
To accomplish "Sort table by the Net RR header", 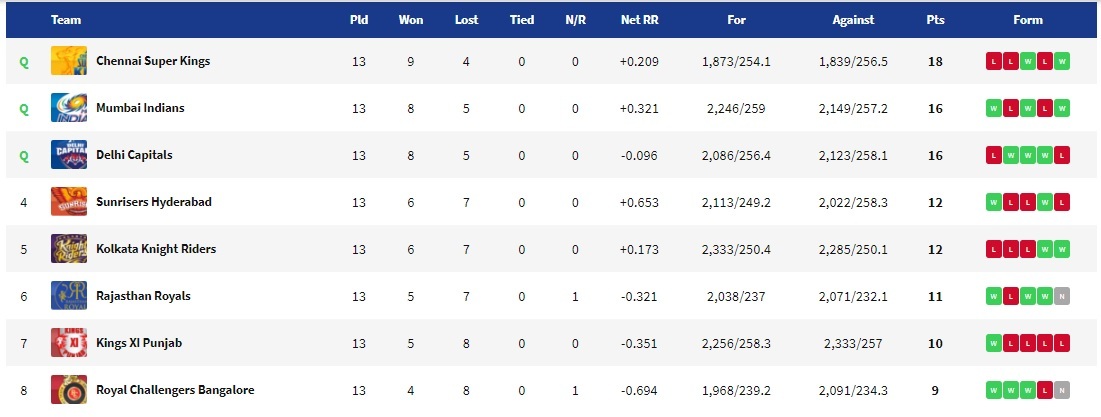I will pos(639,20).
